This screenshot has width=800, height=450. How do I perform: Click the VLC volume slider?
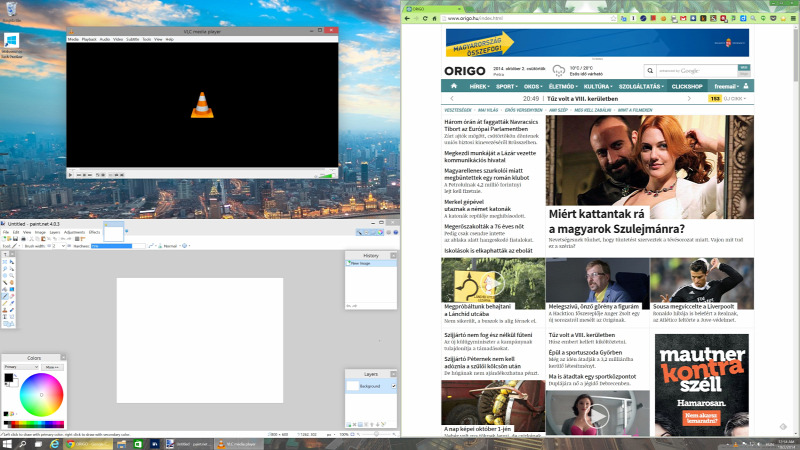click(326, 175)
